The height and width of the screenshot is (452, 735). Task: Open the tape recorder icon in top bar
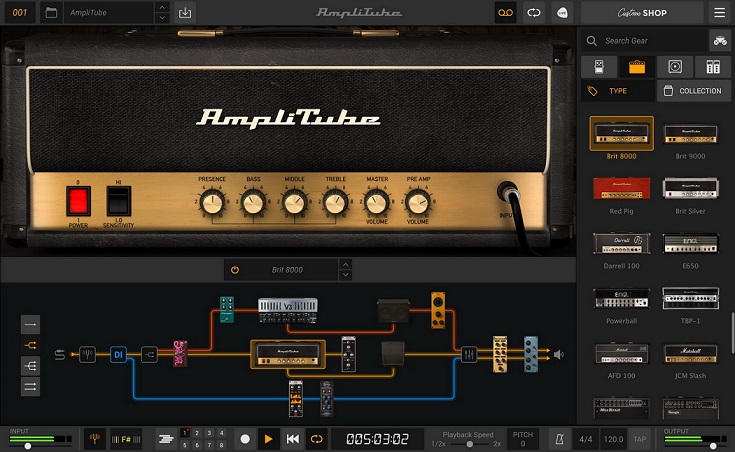(505, 13)
